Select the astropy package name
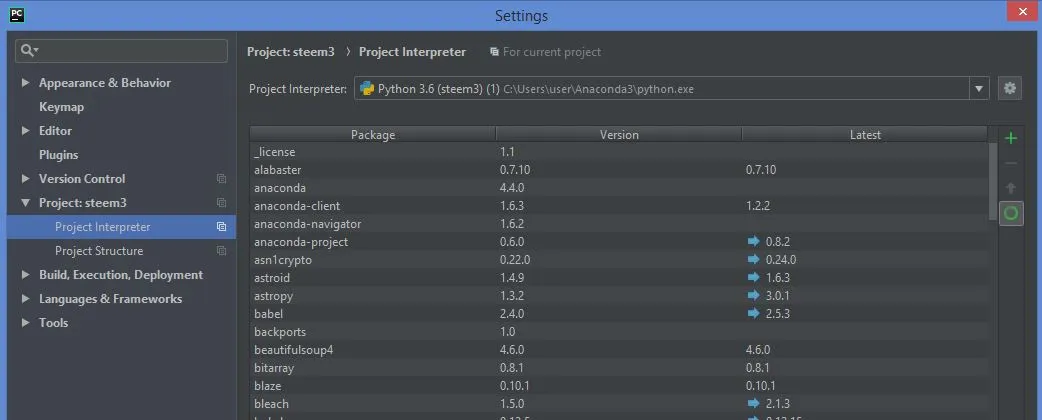The image size is (1042, 420). [273, 296]
